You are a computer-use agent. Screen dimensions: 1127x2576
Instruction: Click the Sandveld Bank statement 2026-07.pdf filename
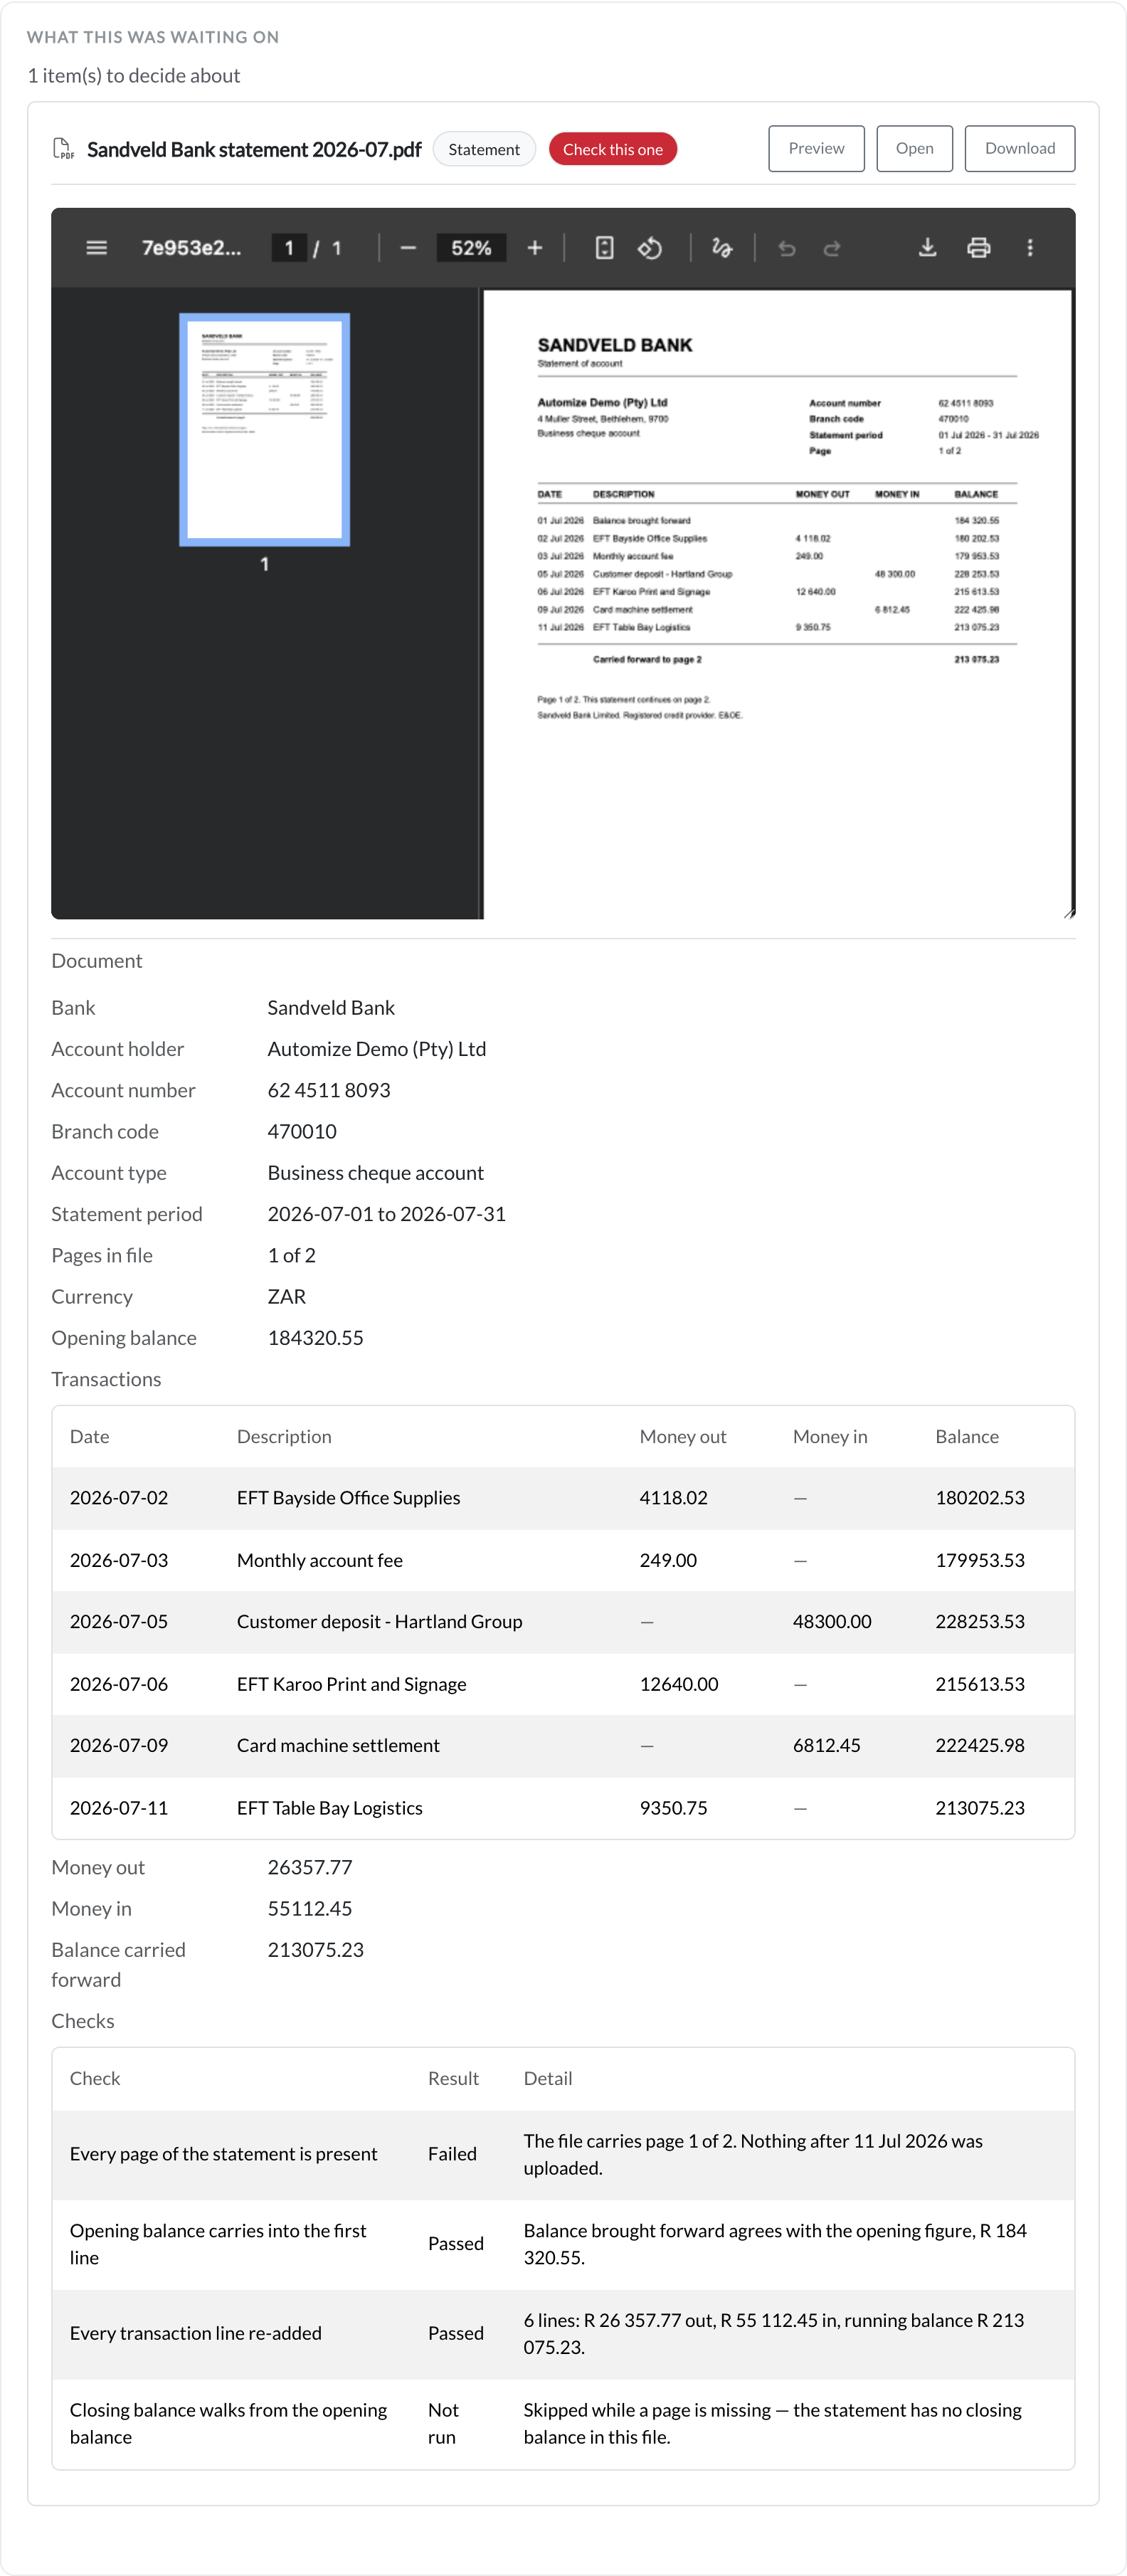click(254, 149)
